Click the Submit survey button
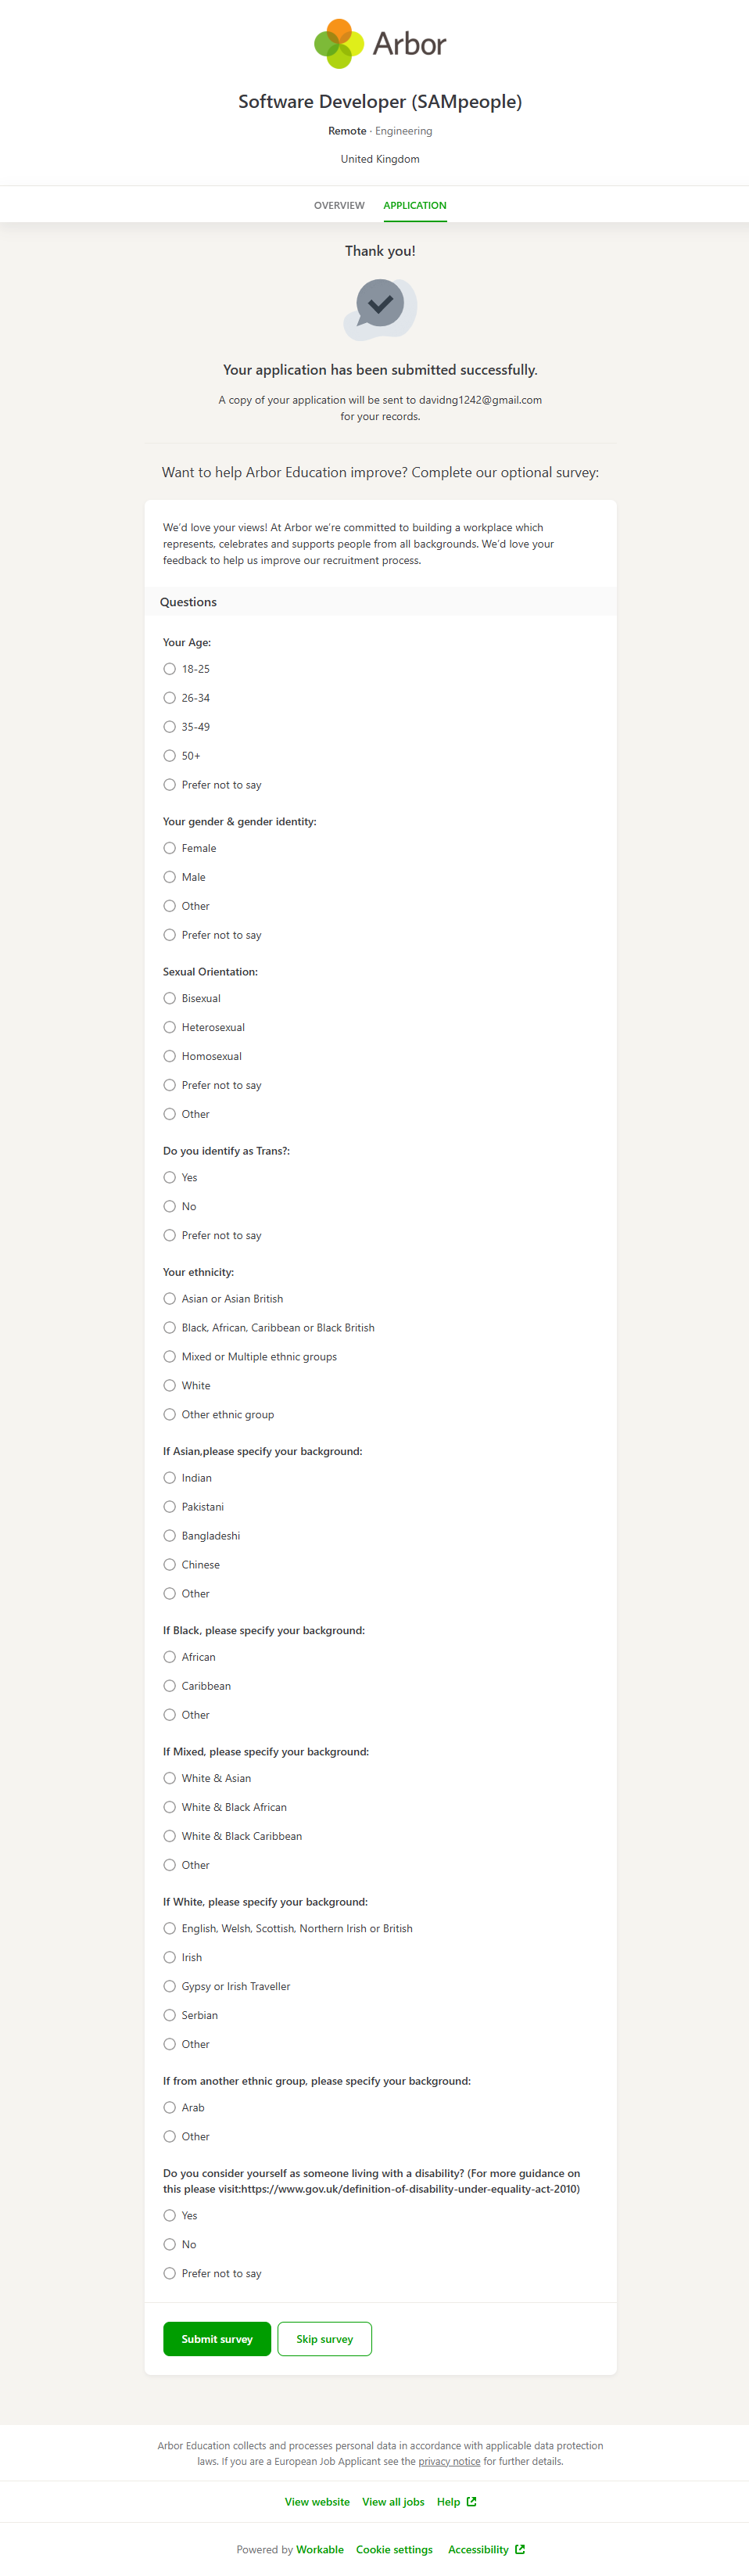This screenshot has width=749, height=2576. click(x=217, y=2338)
